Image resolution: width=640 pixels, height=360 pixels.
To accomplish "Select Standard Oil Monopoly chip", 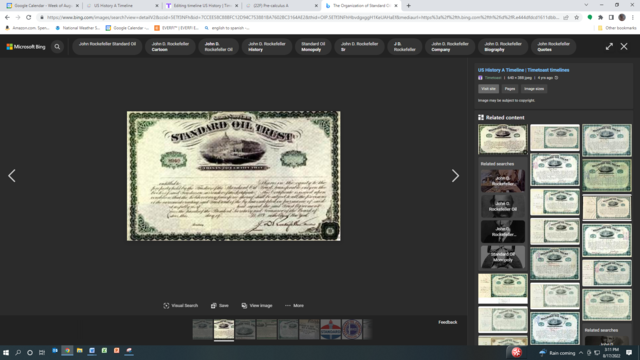I will [313, 47].
